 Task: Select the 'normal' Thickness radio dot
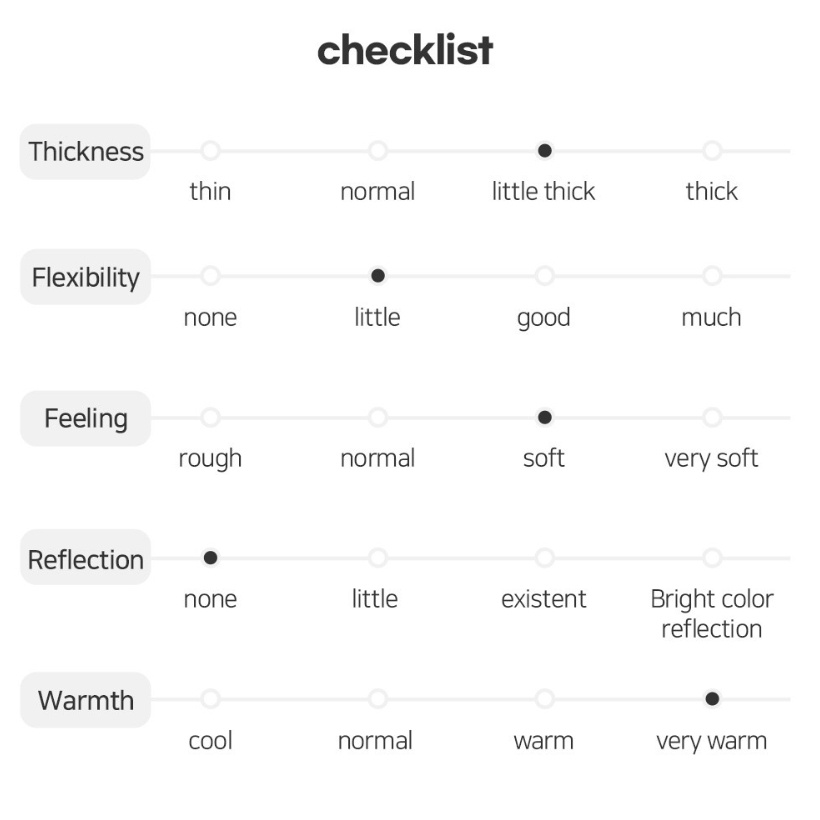tap(378, 151)
